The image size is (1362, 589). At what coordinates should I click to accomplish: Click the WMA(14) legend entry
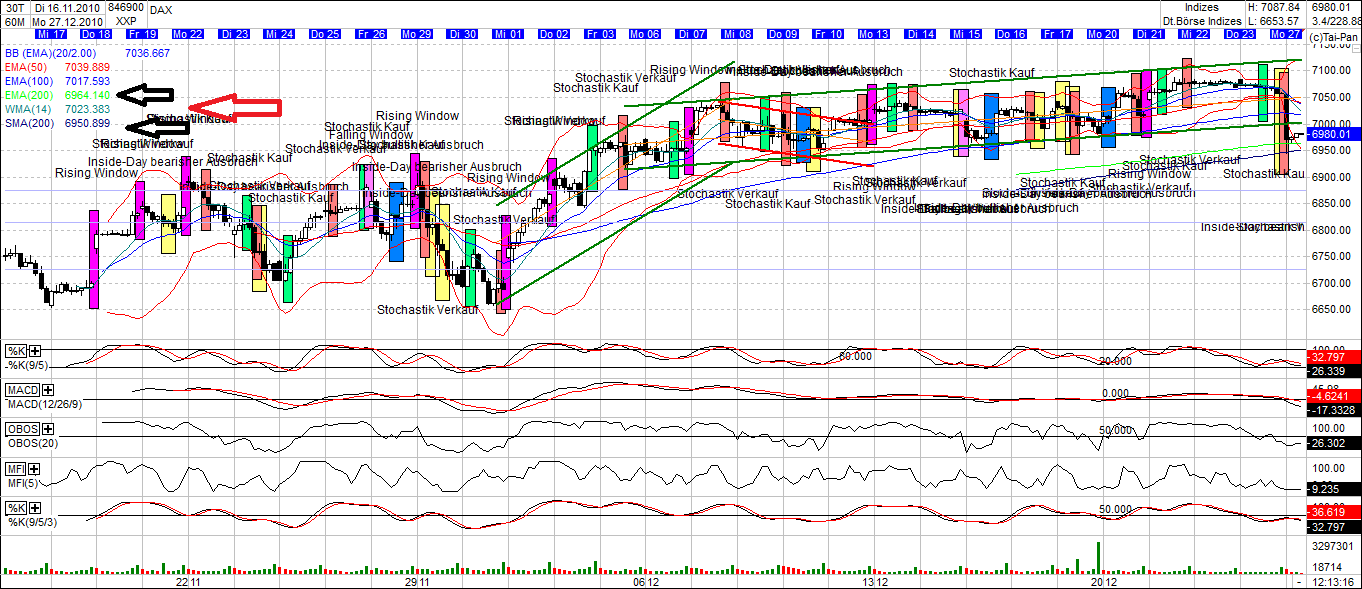click(29, 109)
